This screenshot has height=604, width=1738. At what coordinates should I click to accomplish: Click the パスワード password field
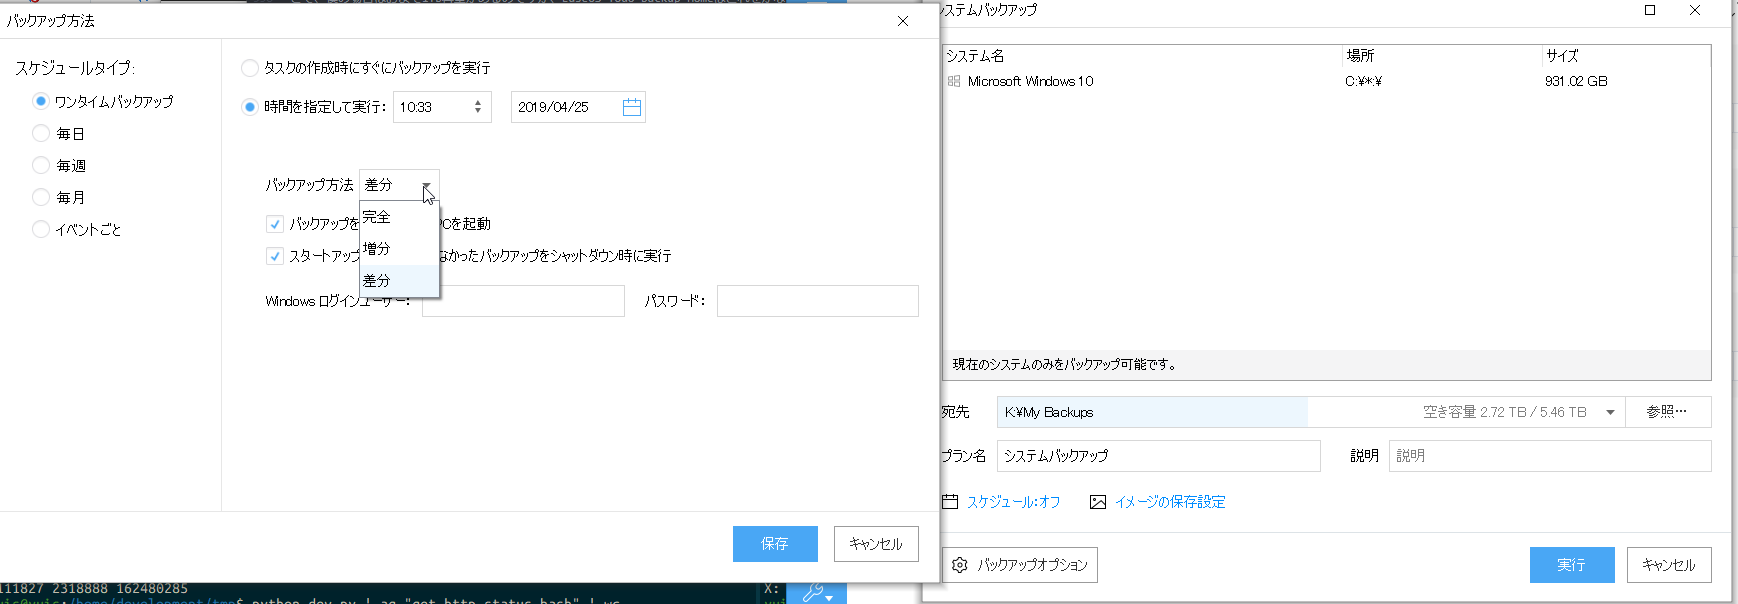point(818,301)
